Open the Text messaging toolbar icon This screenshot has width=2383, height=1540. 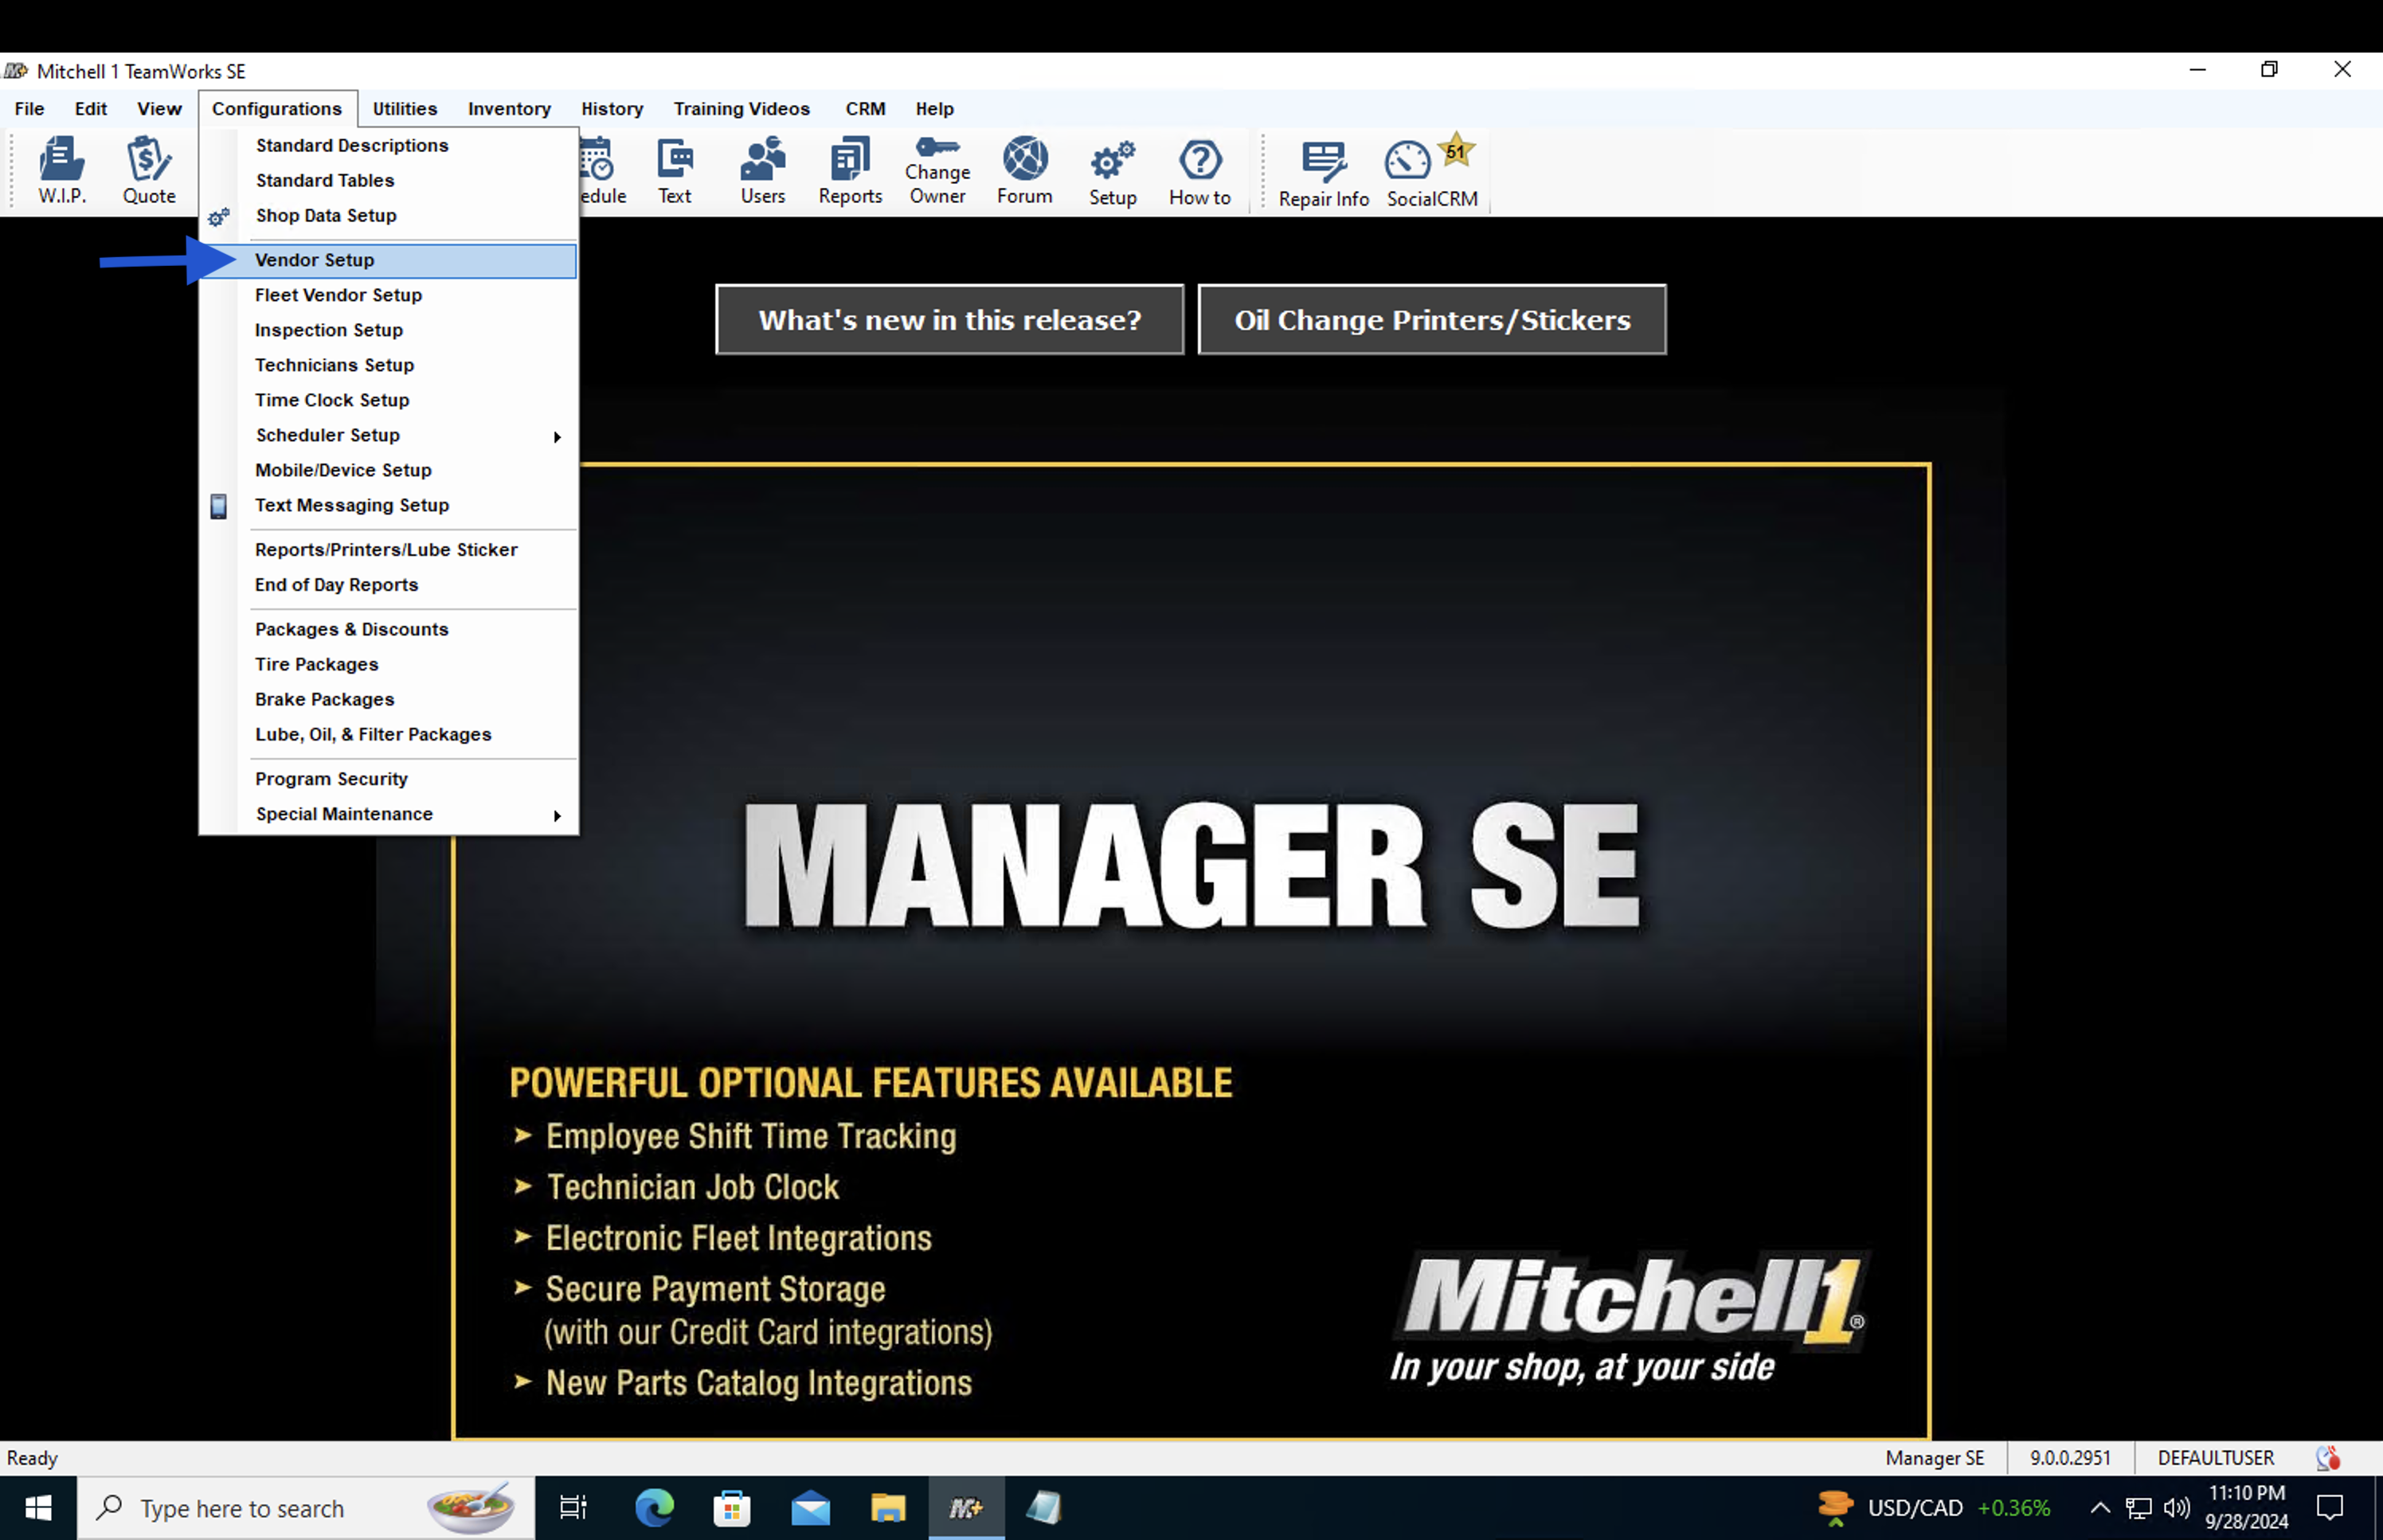click(674, 170)
